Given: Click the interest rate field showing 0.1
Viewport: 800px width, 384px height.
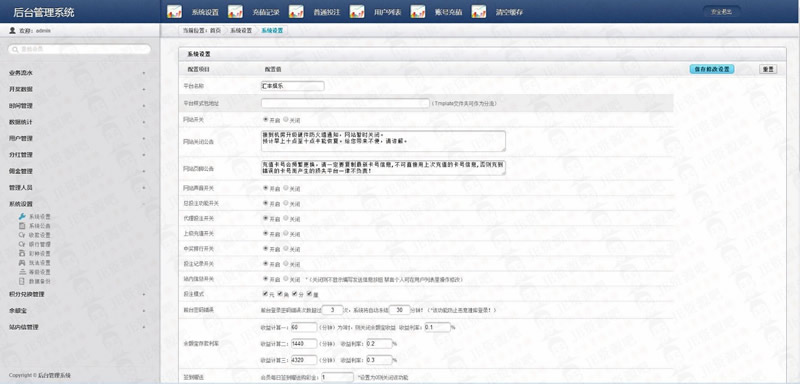Looking at the screenshot, I should (437, 327).
